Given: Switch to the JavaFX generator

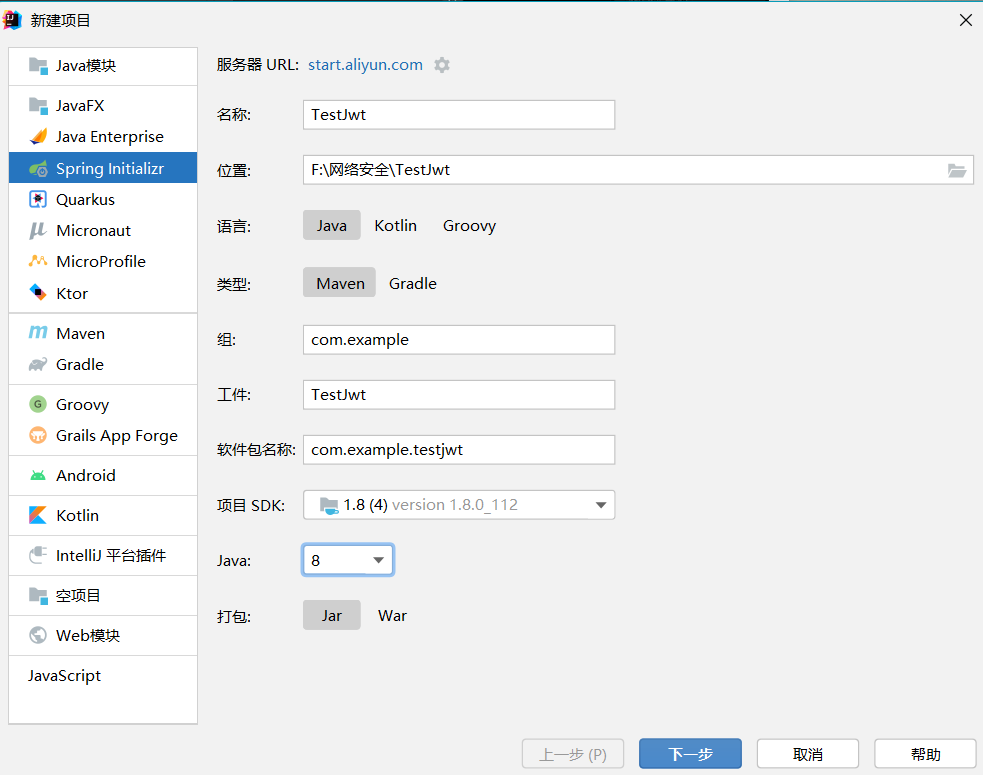Looking at the screenshot, I should coord(76,105).
